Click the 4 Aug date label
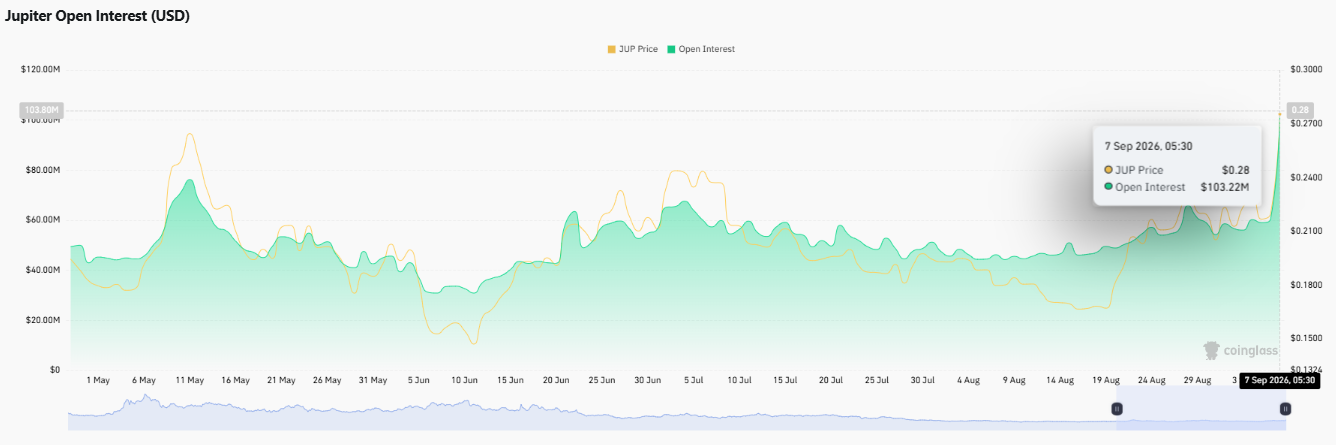Image resolution: width=1336 pixels, height=445 pixels. (968, 380)
